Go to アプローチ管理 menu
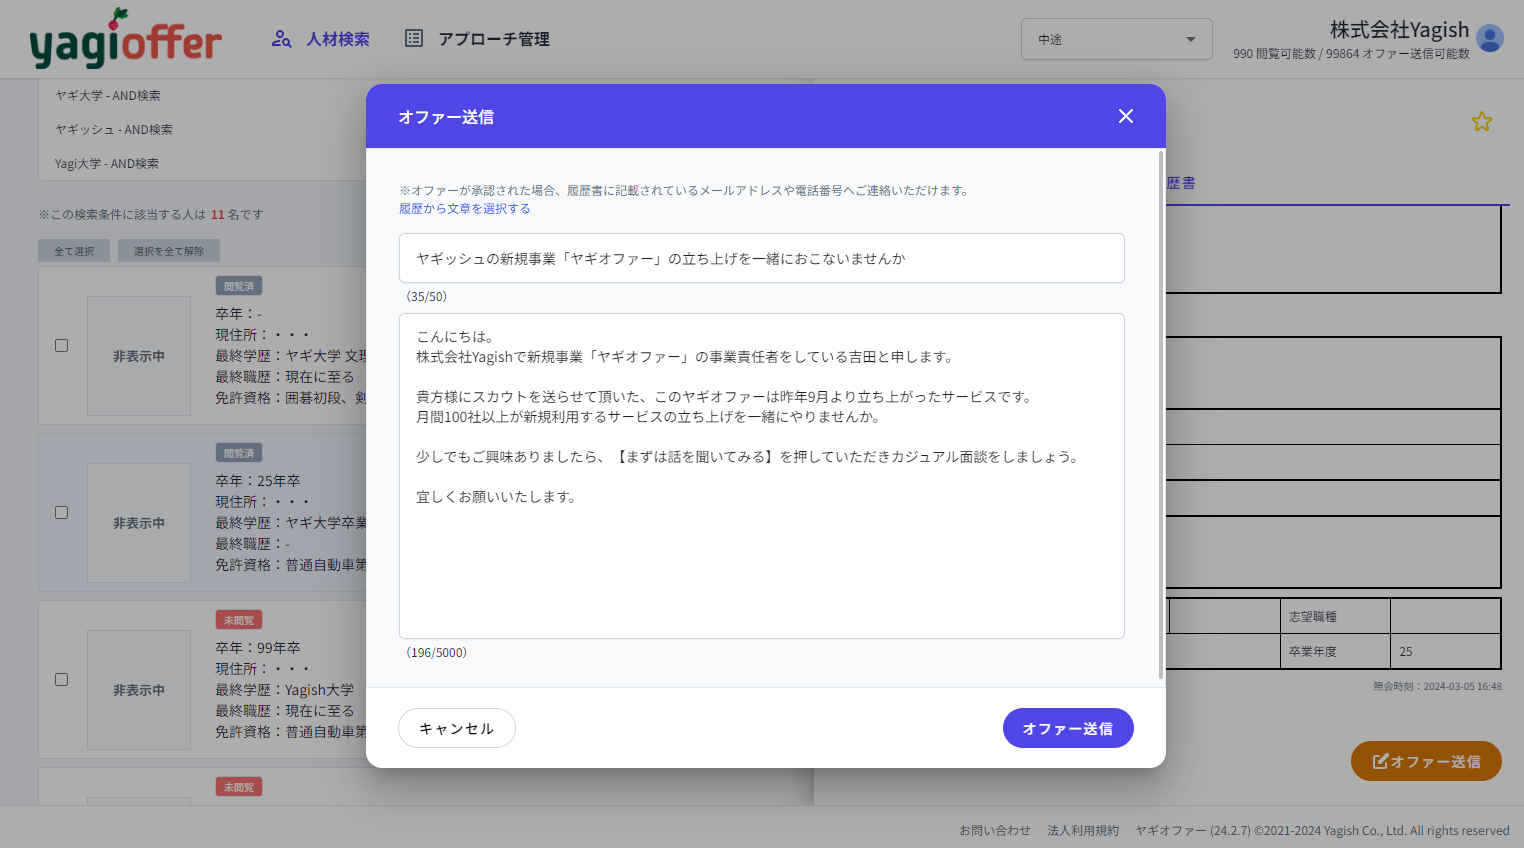This screenshot has height=848, width=1524. coord(494,39)
